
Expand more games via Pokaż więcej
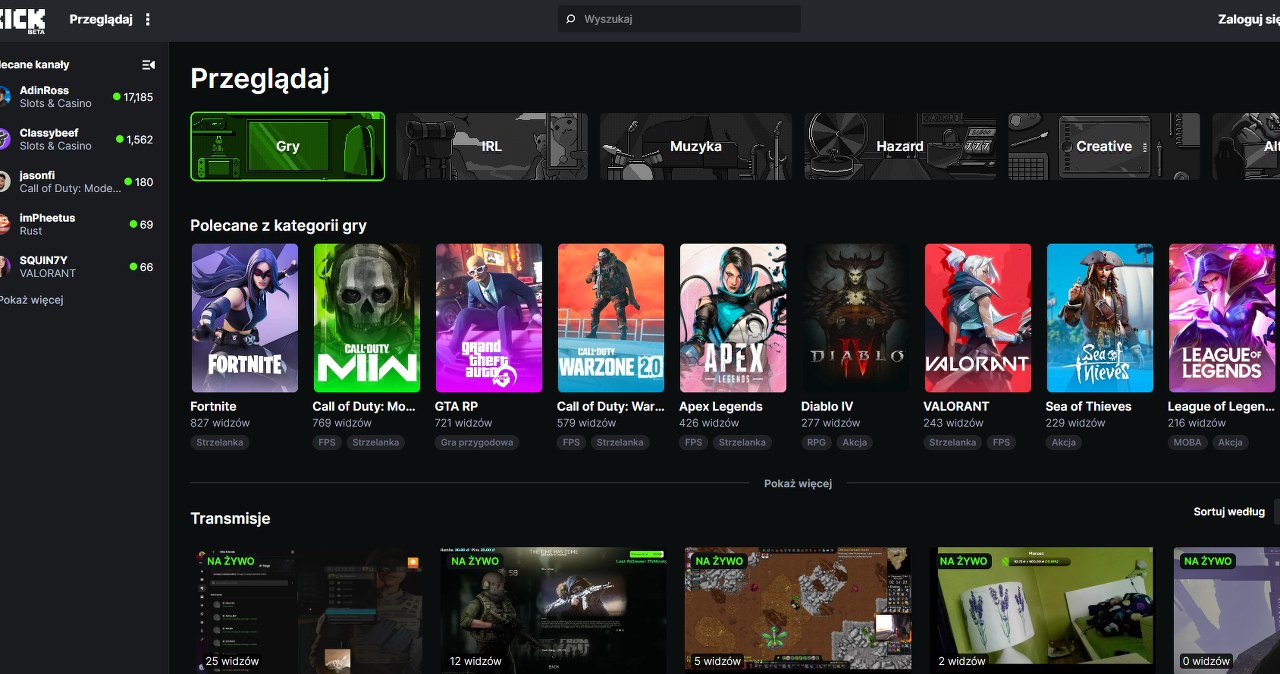797,483
